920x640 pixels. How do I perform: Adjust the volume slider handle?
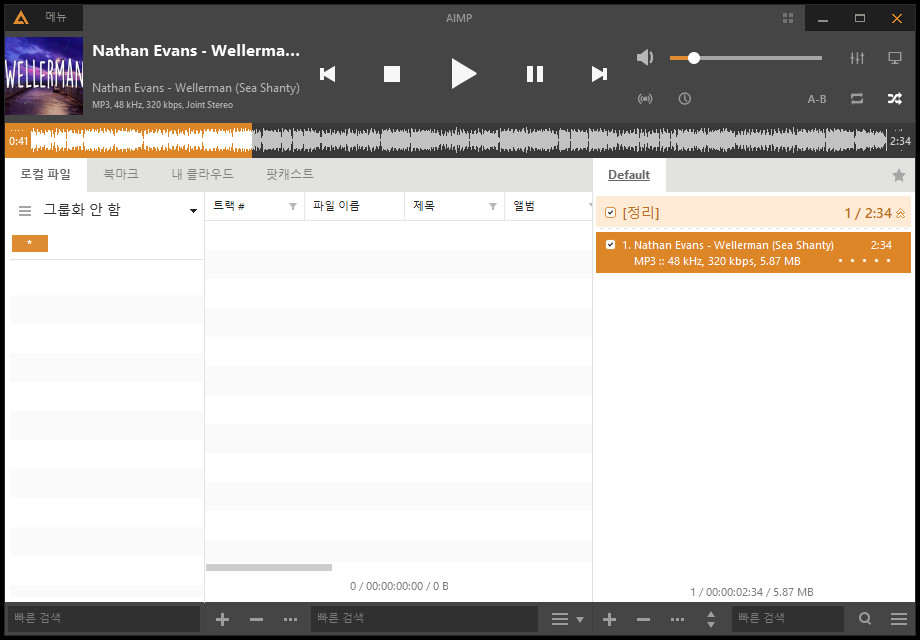(x=694, y=57)
